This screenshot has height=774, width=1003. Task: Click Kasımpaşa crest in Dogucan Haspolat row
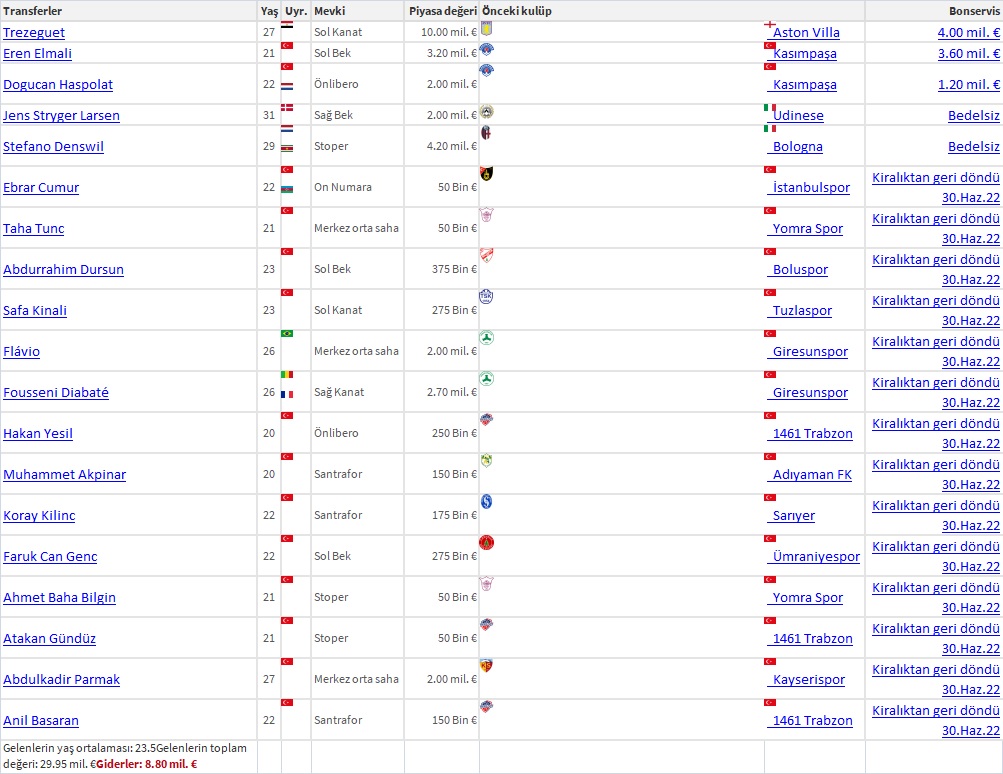pyautogui.click(x=486, y=70)
